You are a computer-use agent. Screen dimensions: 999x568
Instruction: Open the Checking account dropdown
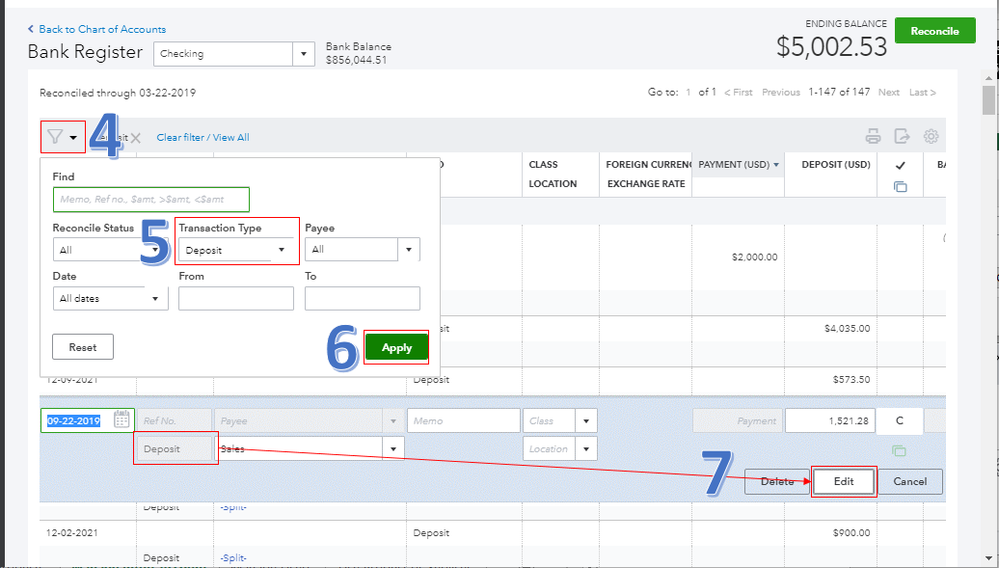(x=303, y=54)
